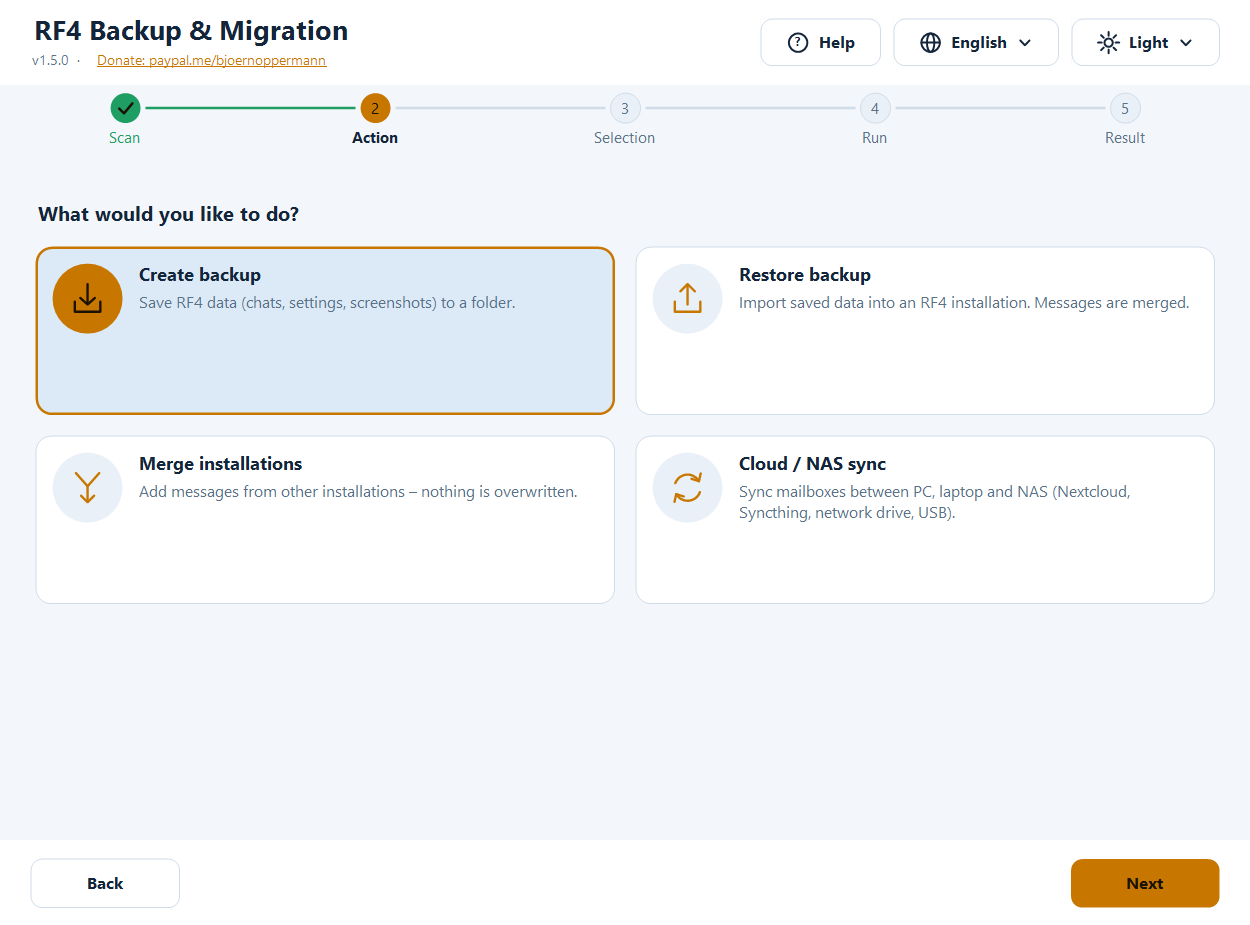Click the "Save RF4 data" description text
Viewport: 1250px width, 925px height.
click(x=327, y=302)
